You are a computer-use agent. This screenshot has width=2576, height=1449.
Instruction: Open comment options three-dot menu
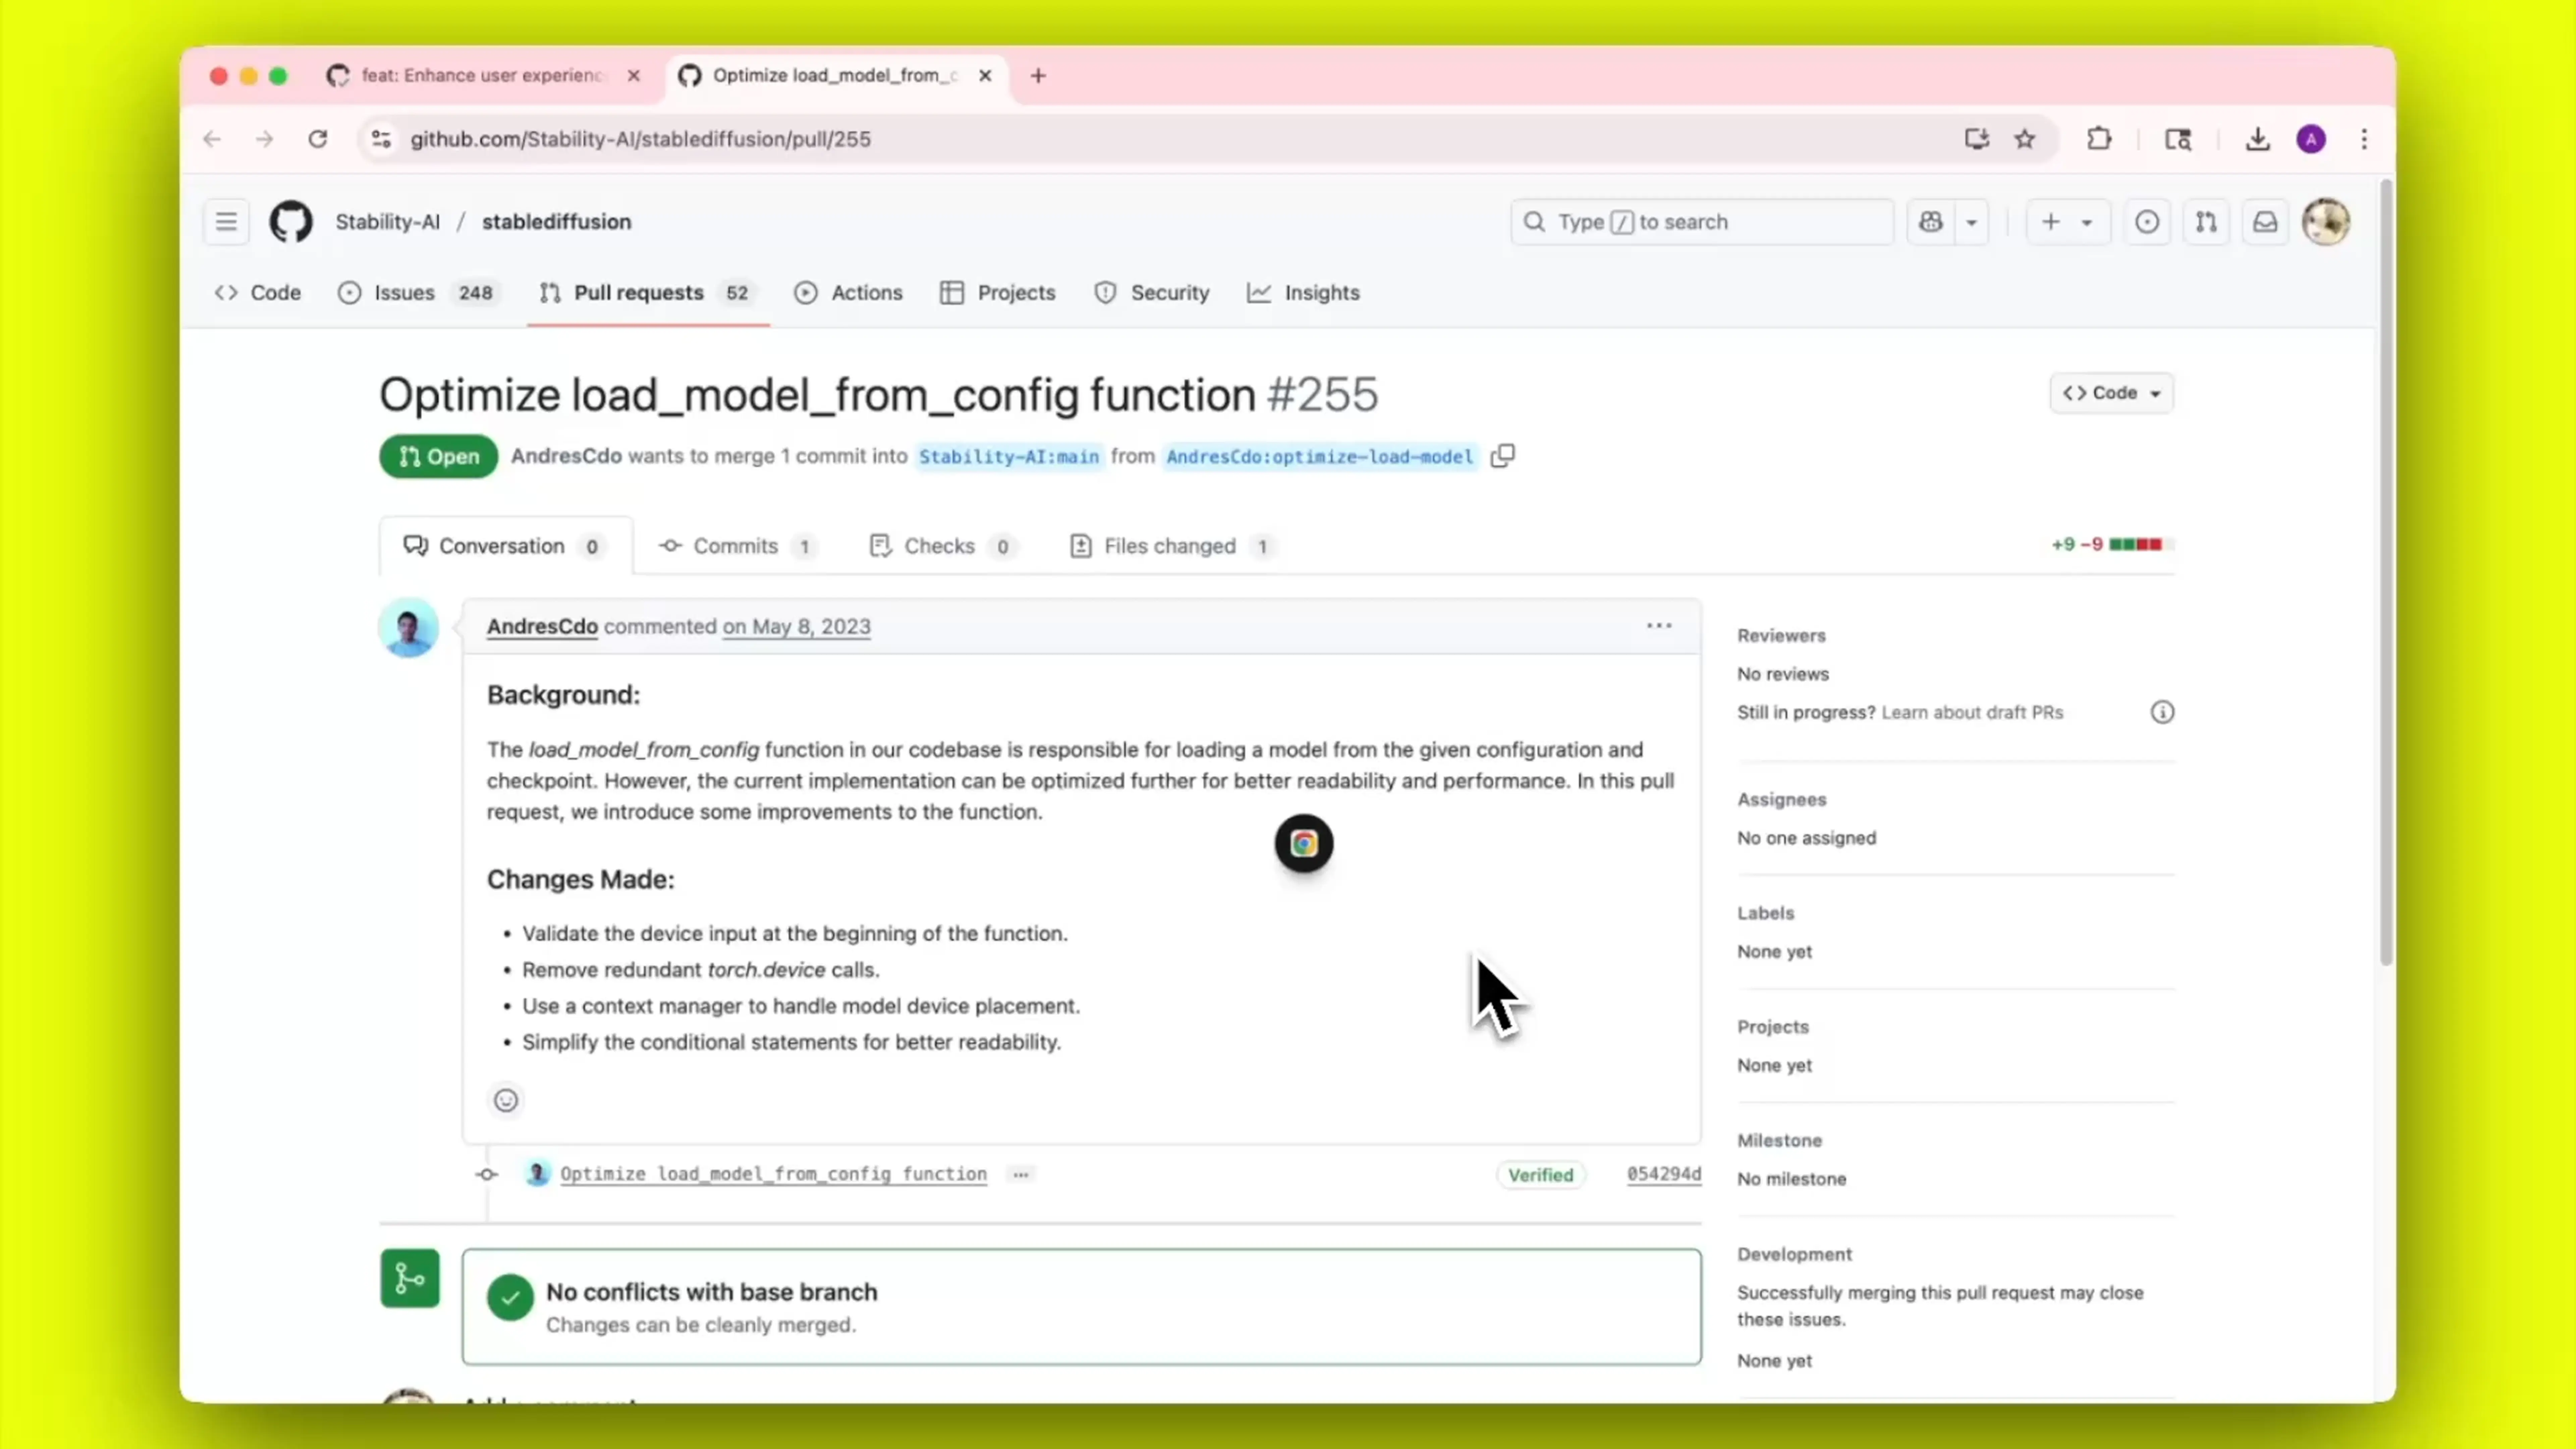click(x=1659, y=626)
